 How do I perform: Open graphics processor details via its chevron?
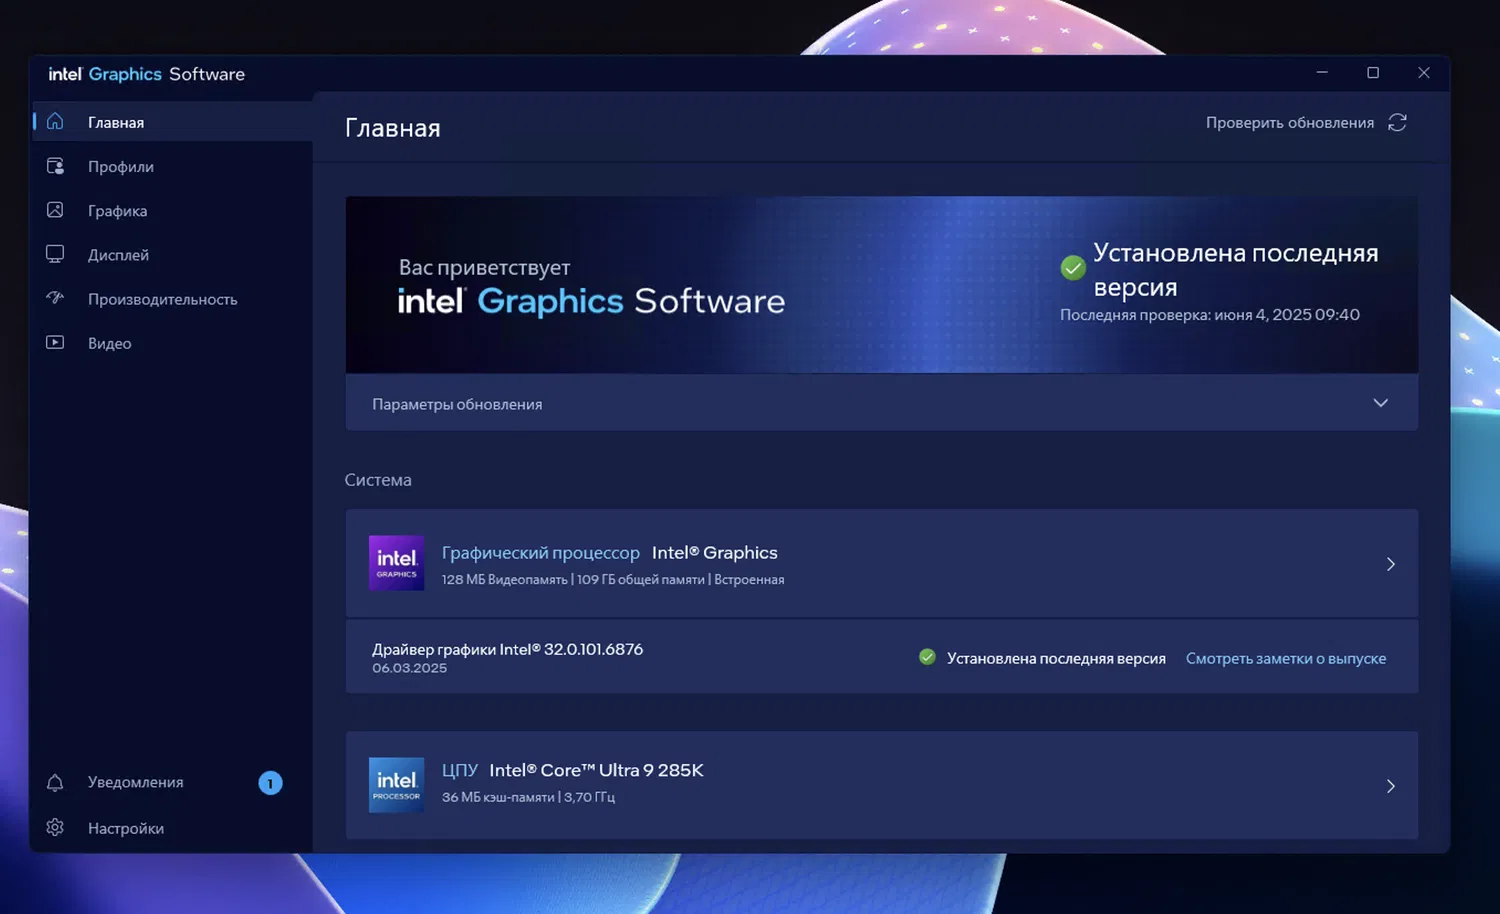coord(1391,564)
